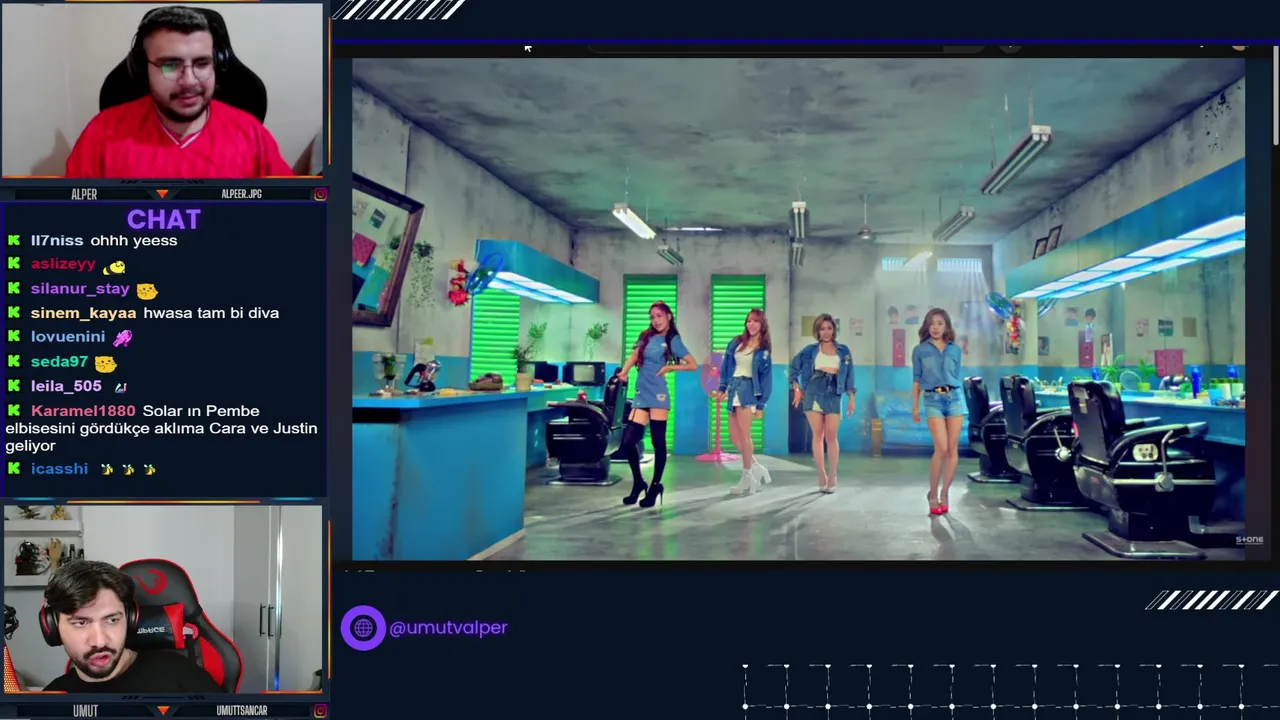
Task: Click the ALPER name label
Action: coord(84,194)
